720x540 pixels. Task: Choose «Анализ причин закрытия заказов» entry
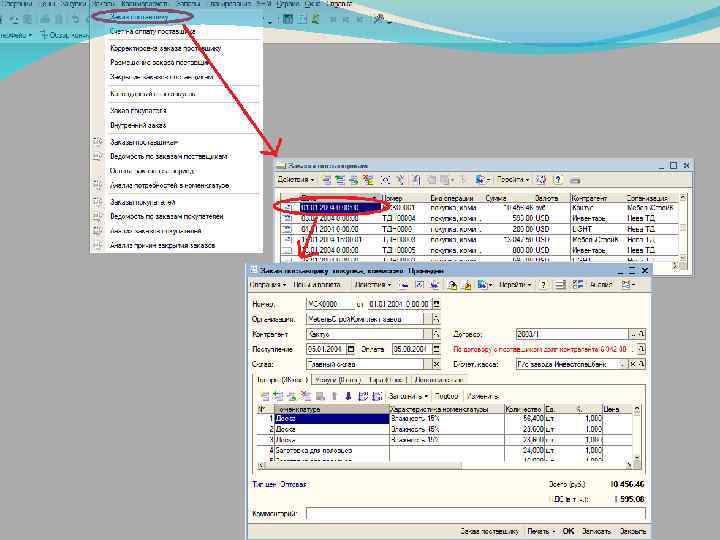(x=162, y=245)
